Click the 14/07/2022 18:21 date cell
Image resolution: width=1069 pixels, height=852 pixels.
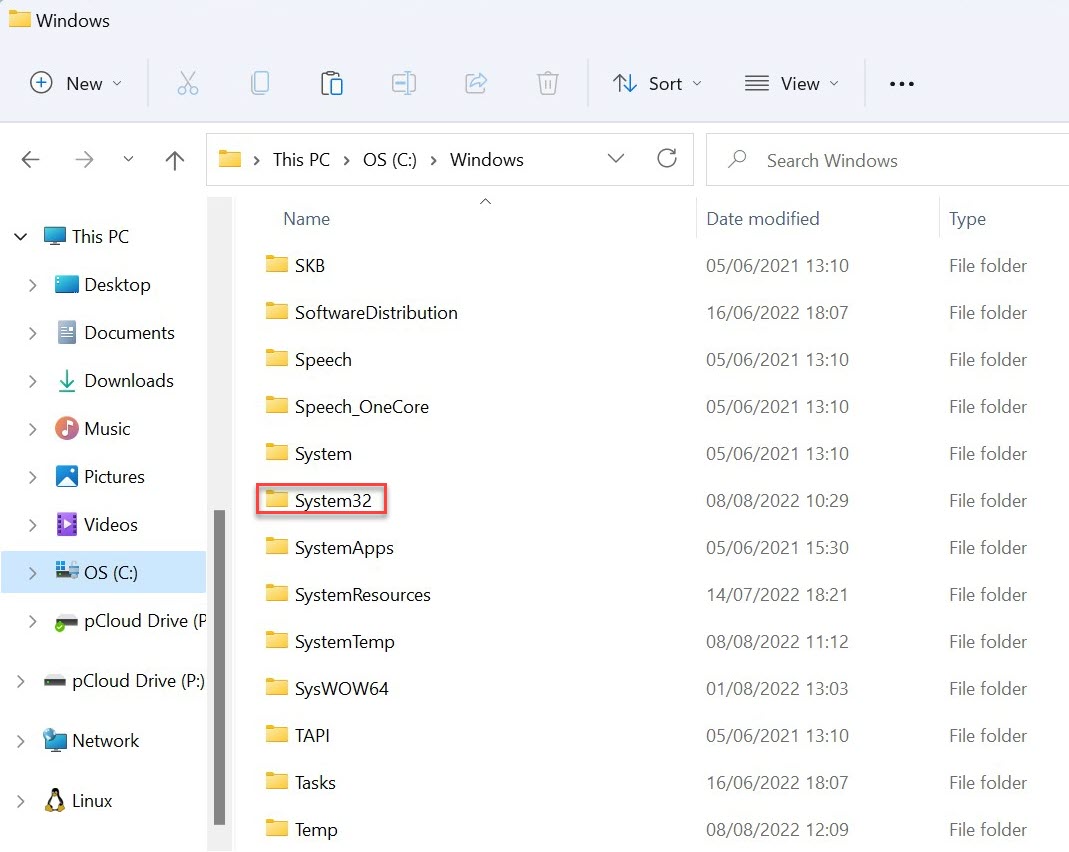click(x=777, y=594)
